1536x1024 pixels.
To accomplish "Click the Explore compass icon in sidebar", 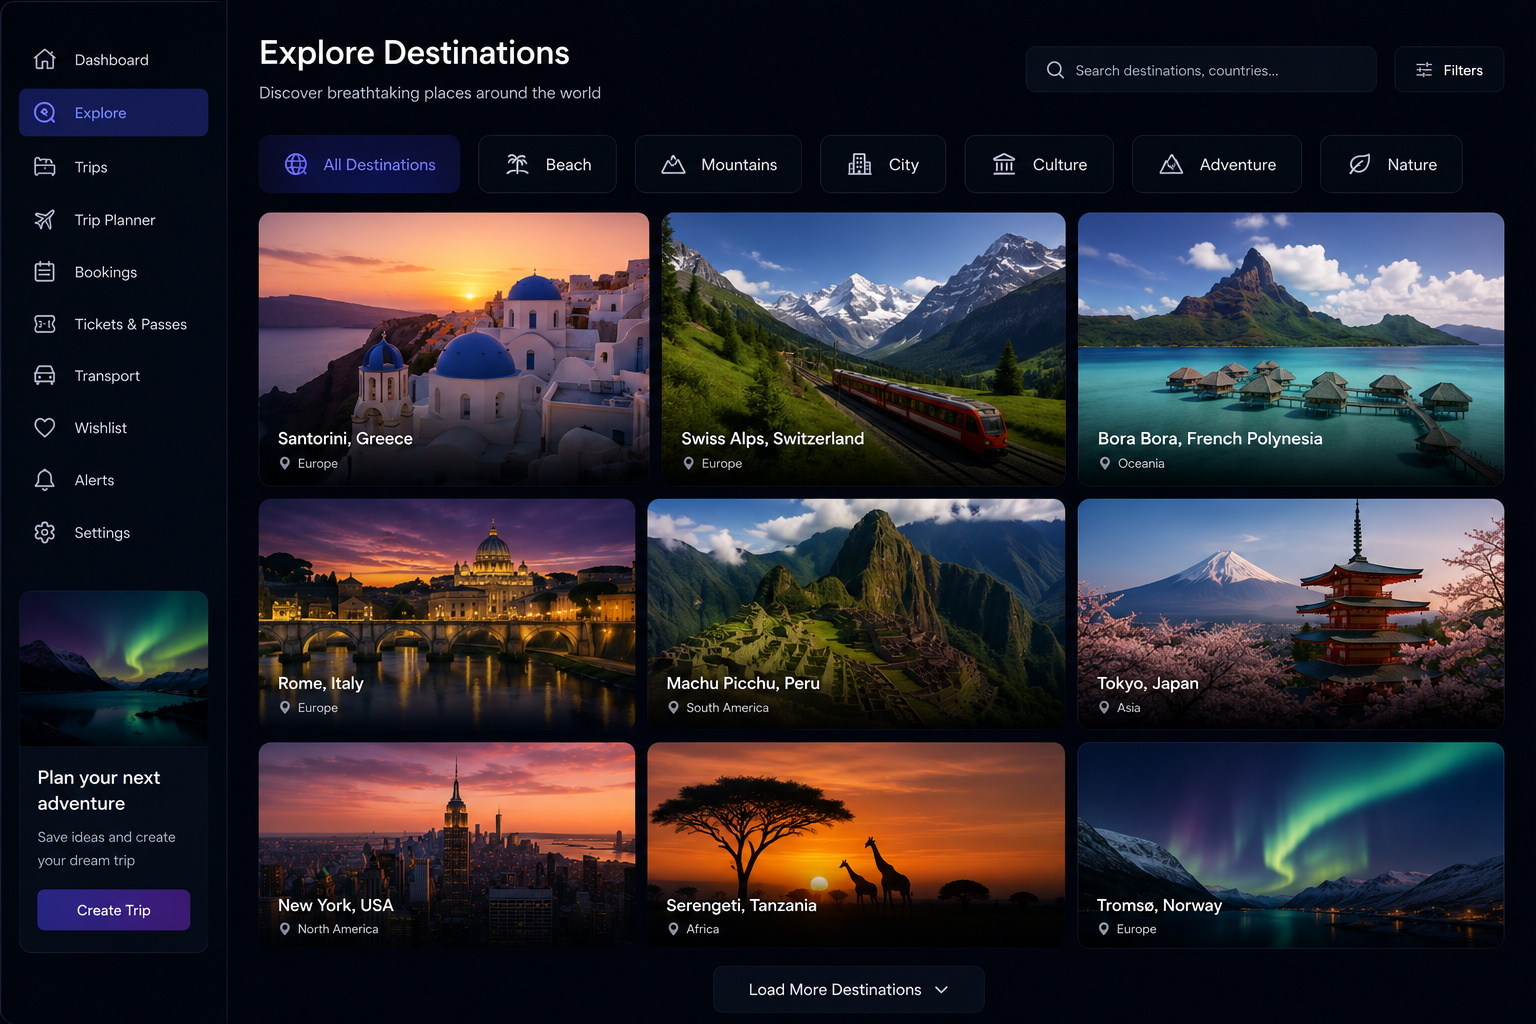I will (45, 113).
